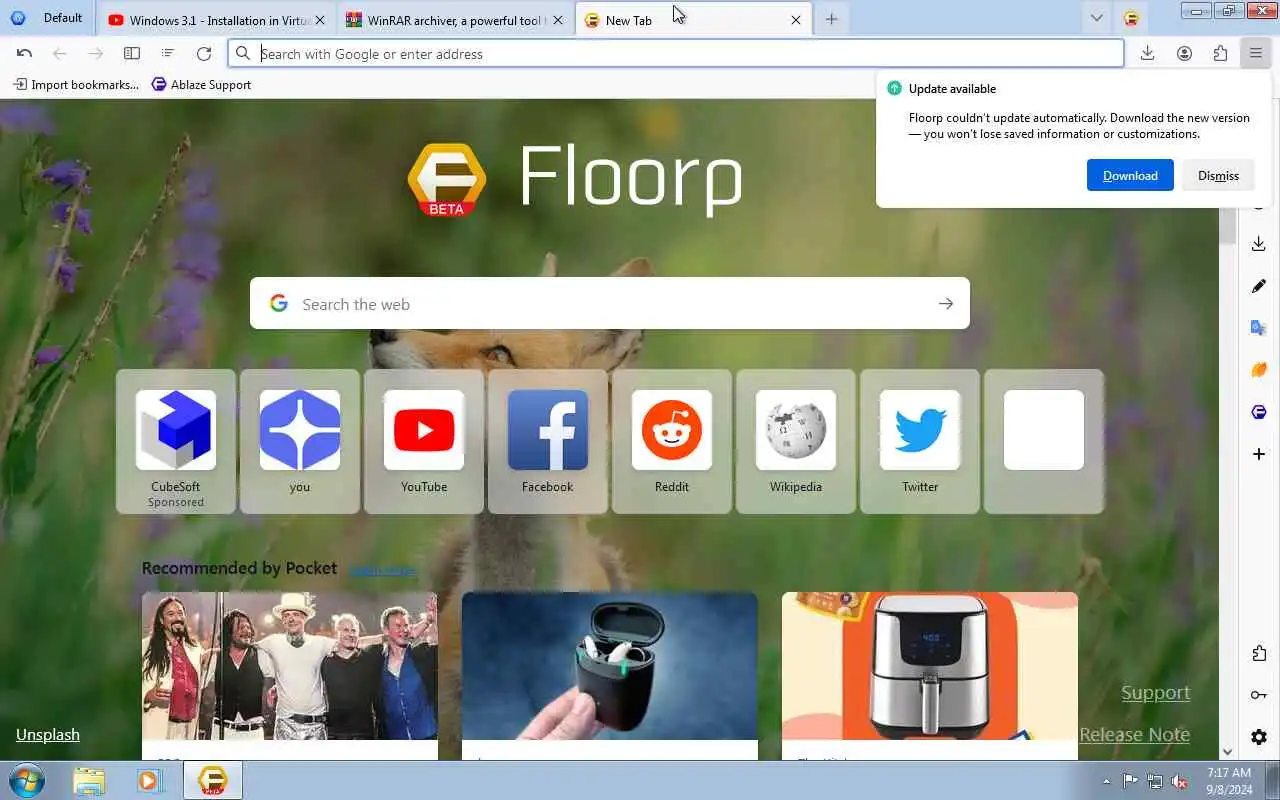
Task: Open the YouTube shortcut tile
Action: tap(424, 441)
